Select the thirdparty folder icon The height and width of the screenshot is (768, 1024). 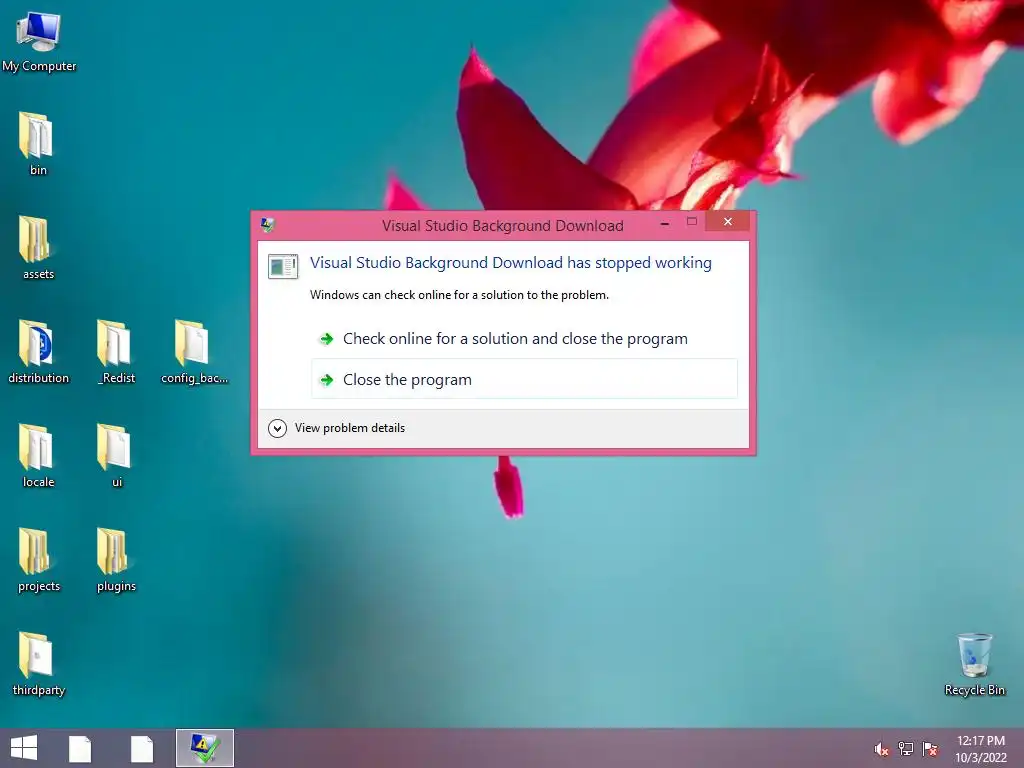tap(39, 664)
